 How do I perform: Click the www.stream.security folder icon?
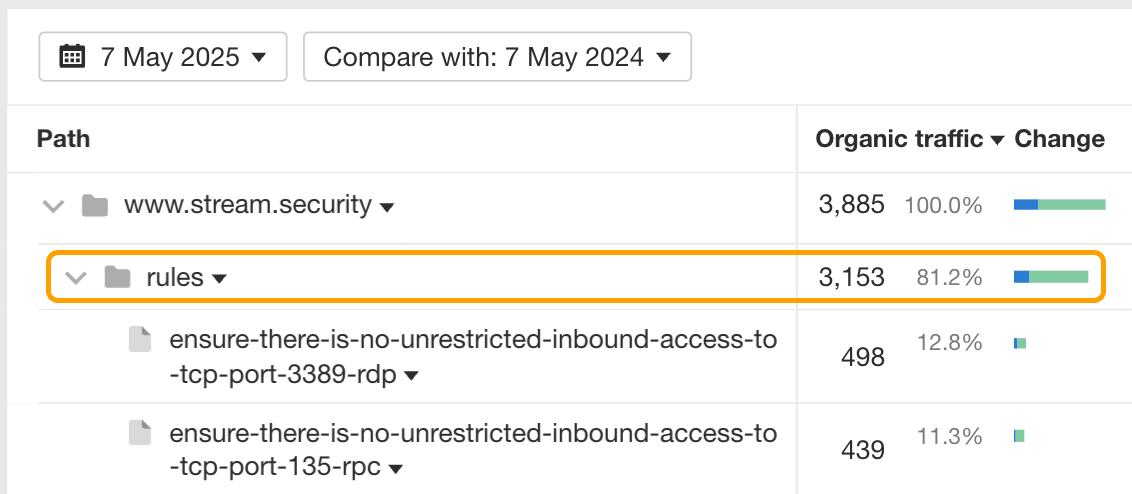(95, 206)
